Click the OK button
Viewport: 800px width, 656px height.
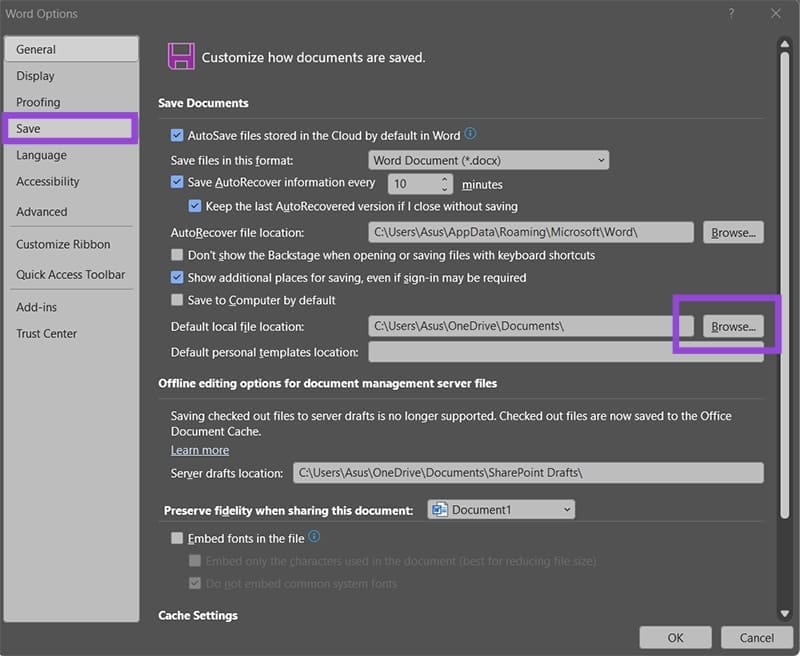(x=675, y=637)
